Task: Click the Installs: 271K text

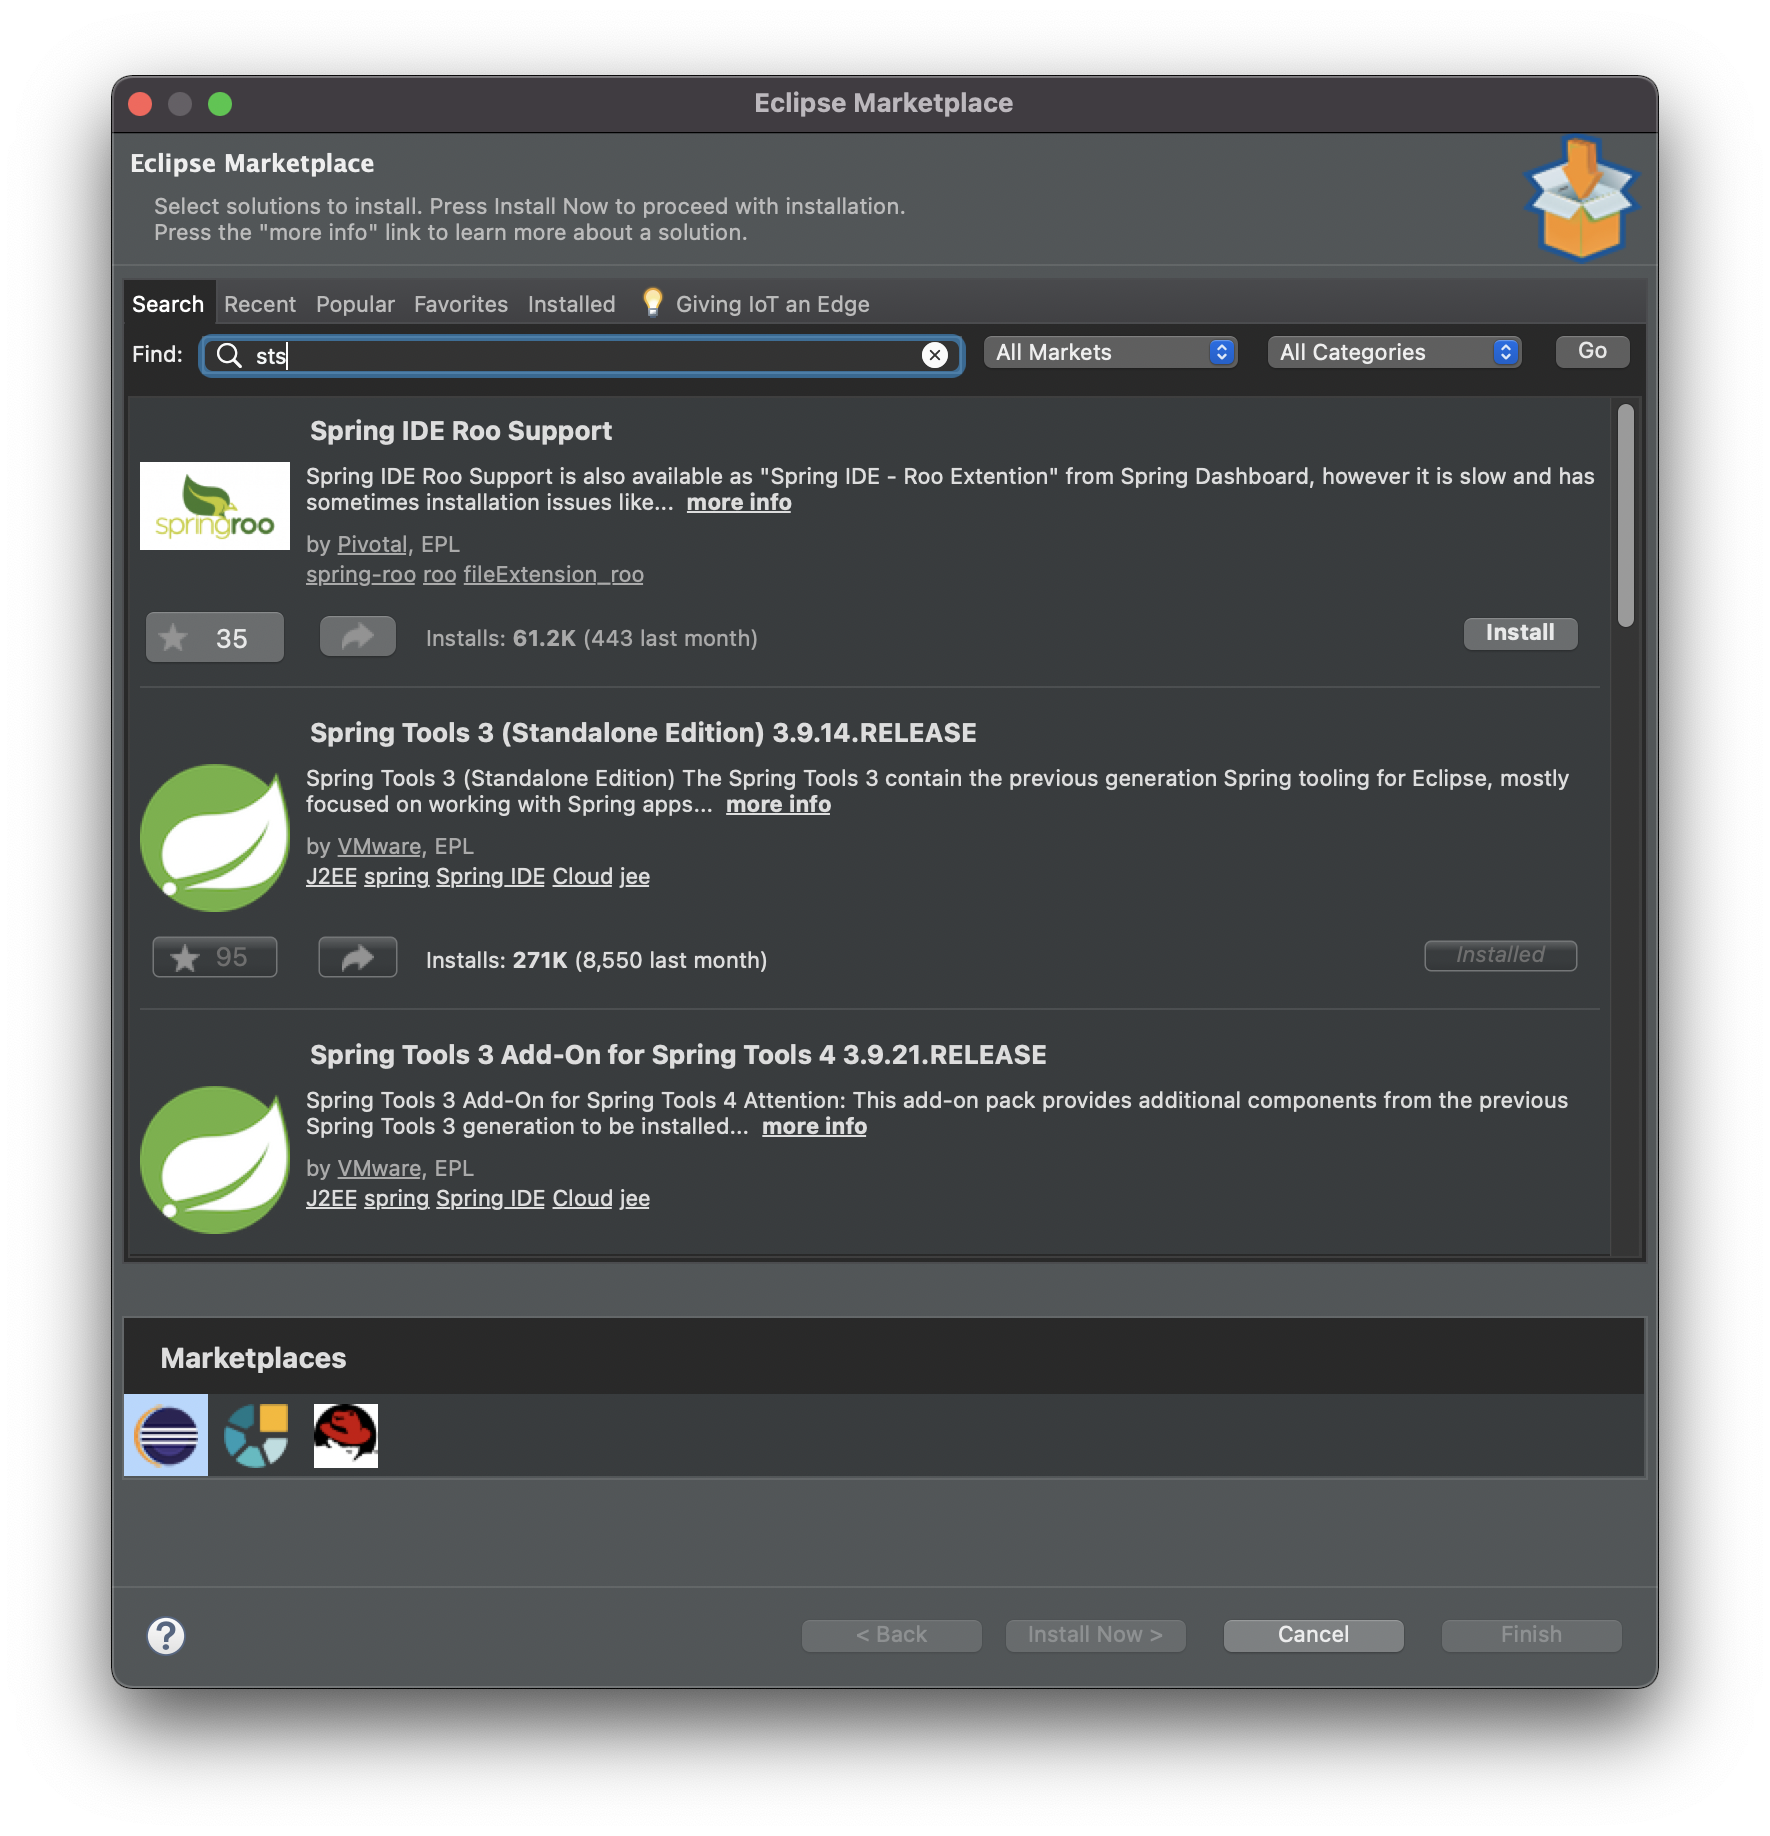Action: pos(497,960)
